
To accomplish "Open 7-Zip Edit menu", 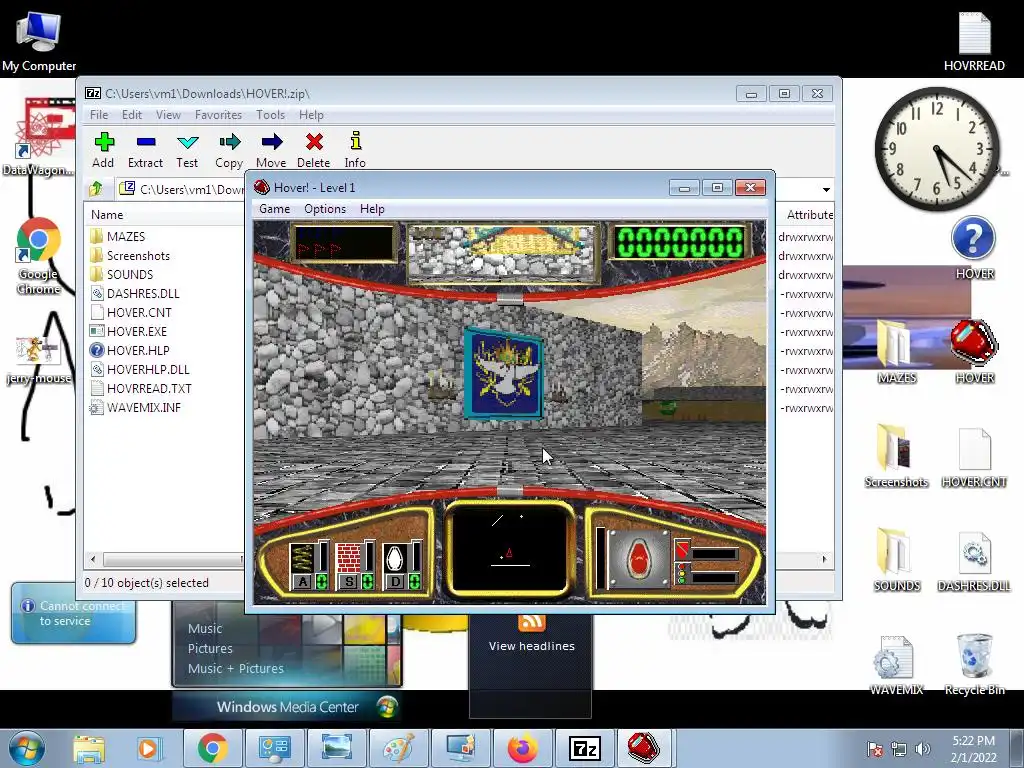I will click(132, 115).
